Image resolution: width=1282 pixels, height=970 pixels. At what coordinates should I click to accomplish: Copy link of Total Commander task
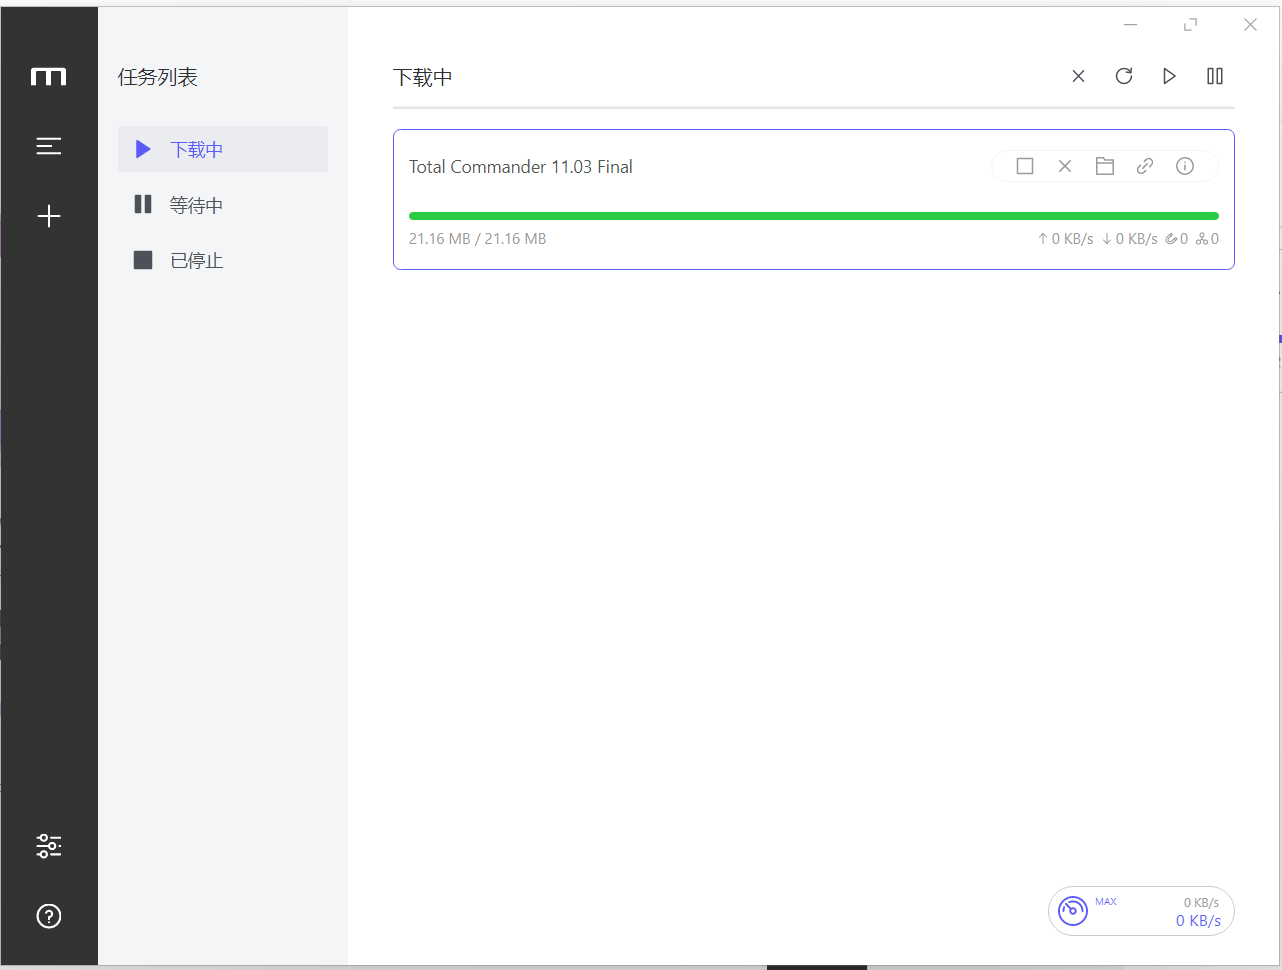pyautogui.click(x=1145, y=166)
